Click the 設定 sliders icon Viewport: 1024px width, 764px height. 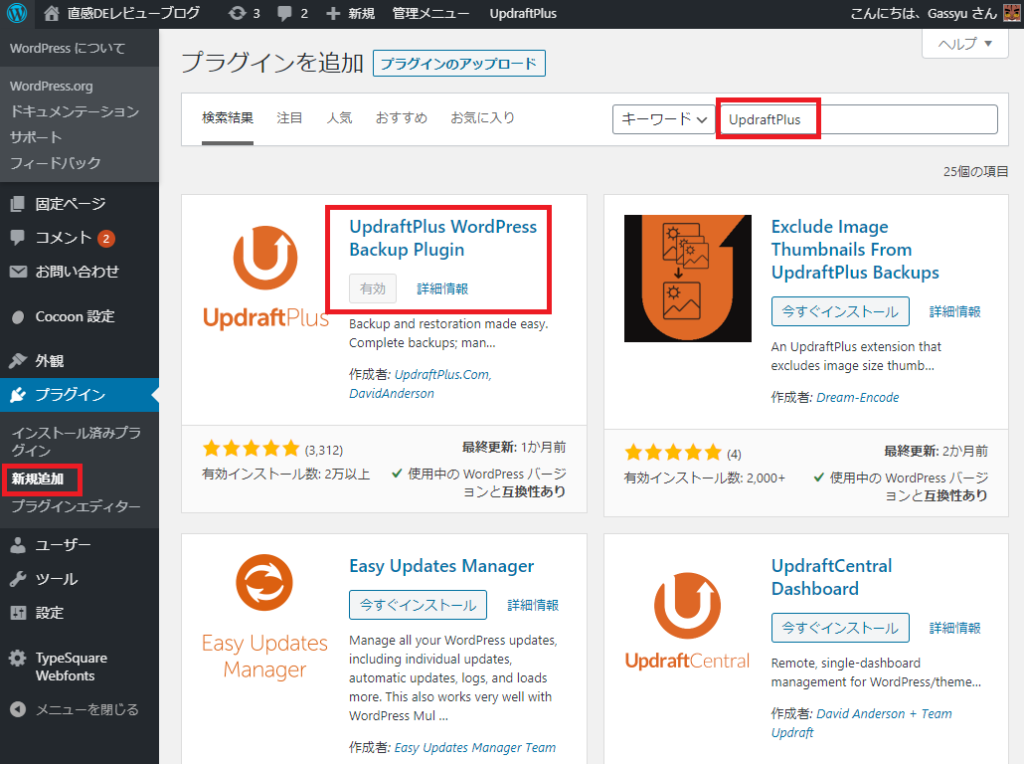click(18, 613)
